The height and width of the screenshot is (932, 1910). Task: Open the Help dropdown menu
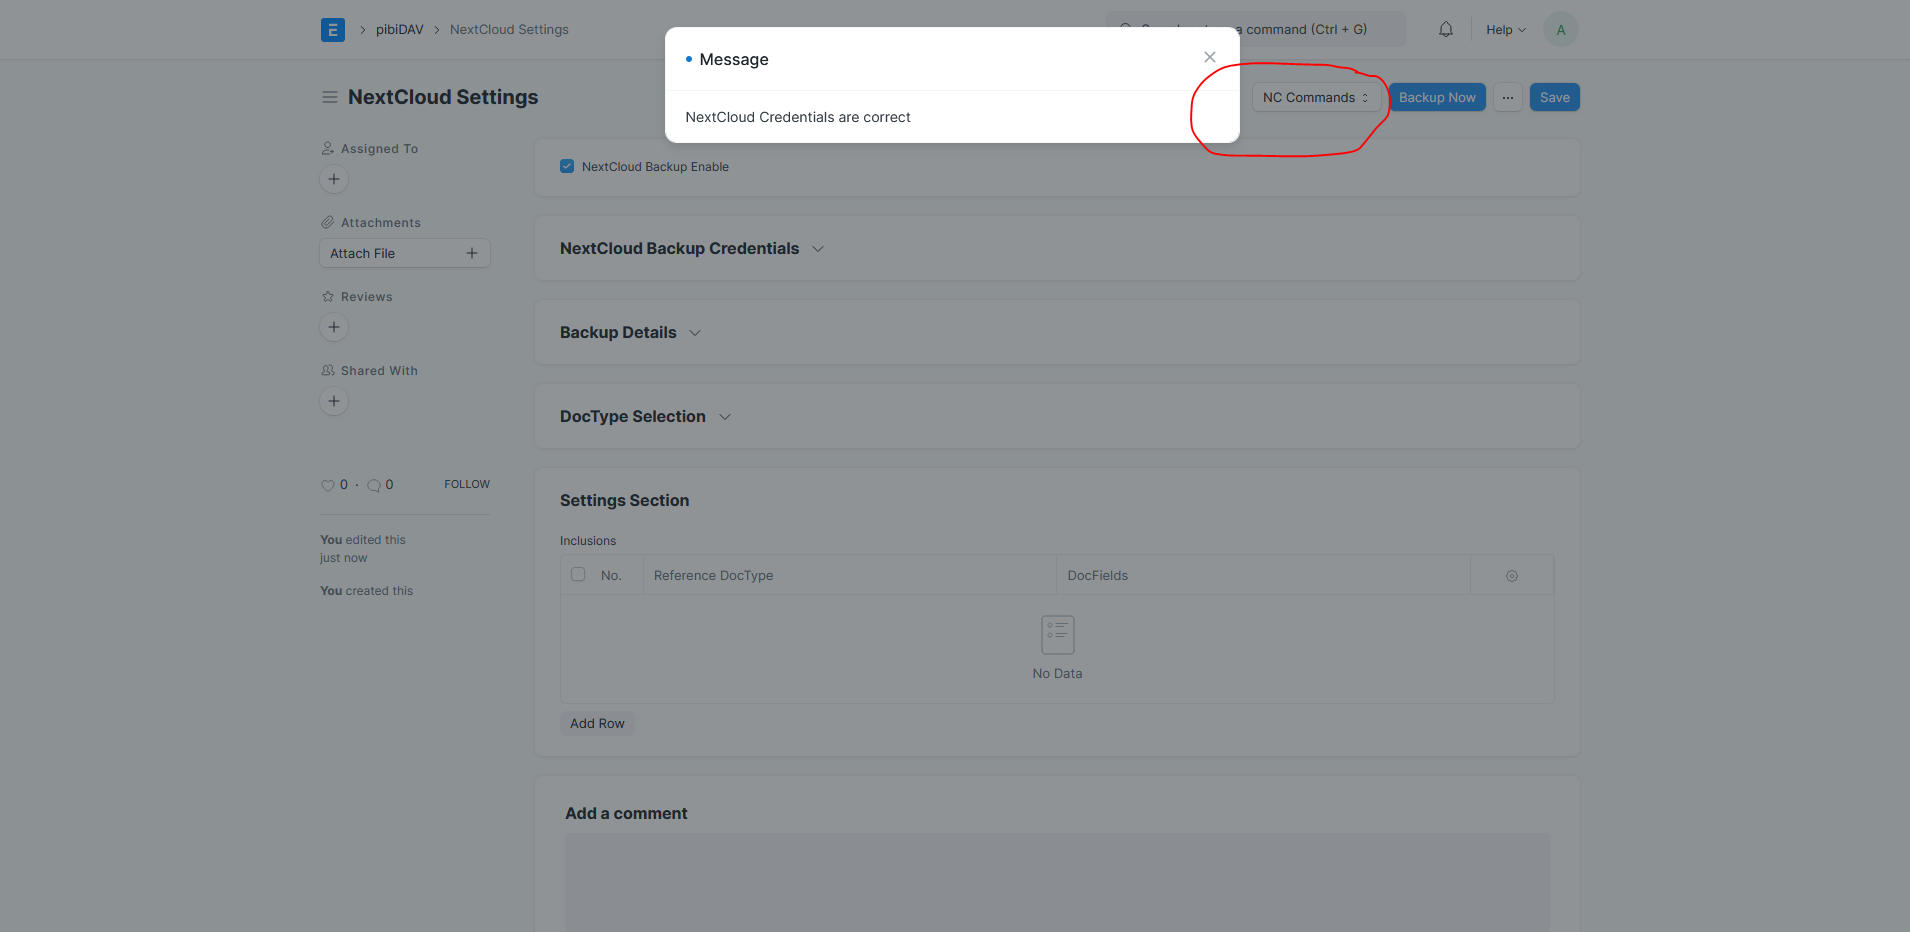click(1506, 30)
